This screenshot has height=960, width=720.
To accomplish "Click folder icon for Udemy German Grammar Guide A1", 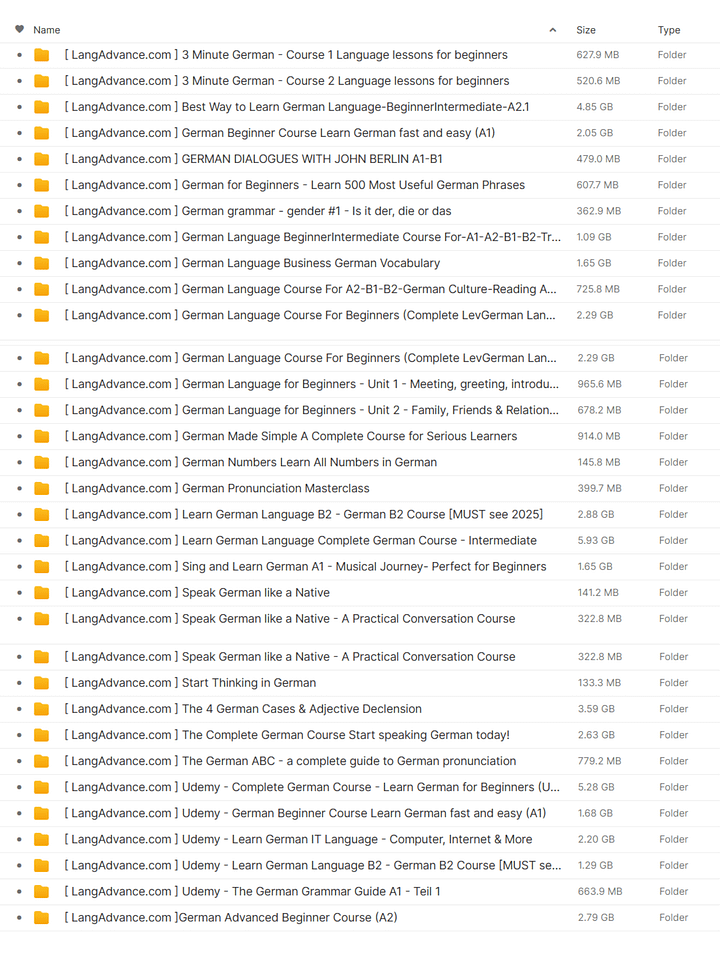I will (42, 891).
